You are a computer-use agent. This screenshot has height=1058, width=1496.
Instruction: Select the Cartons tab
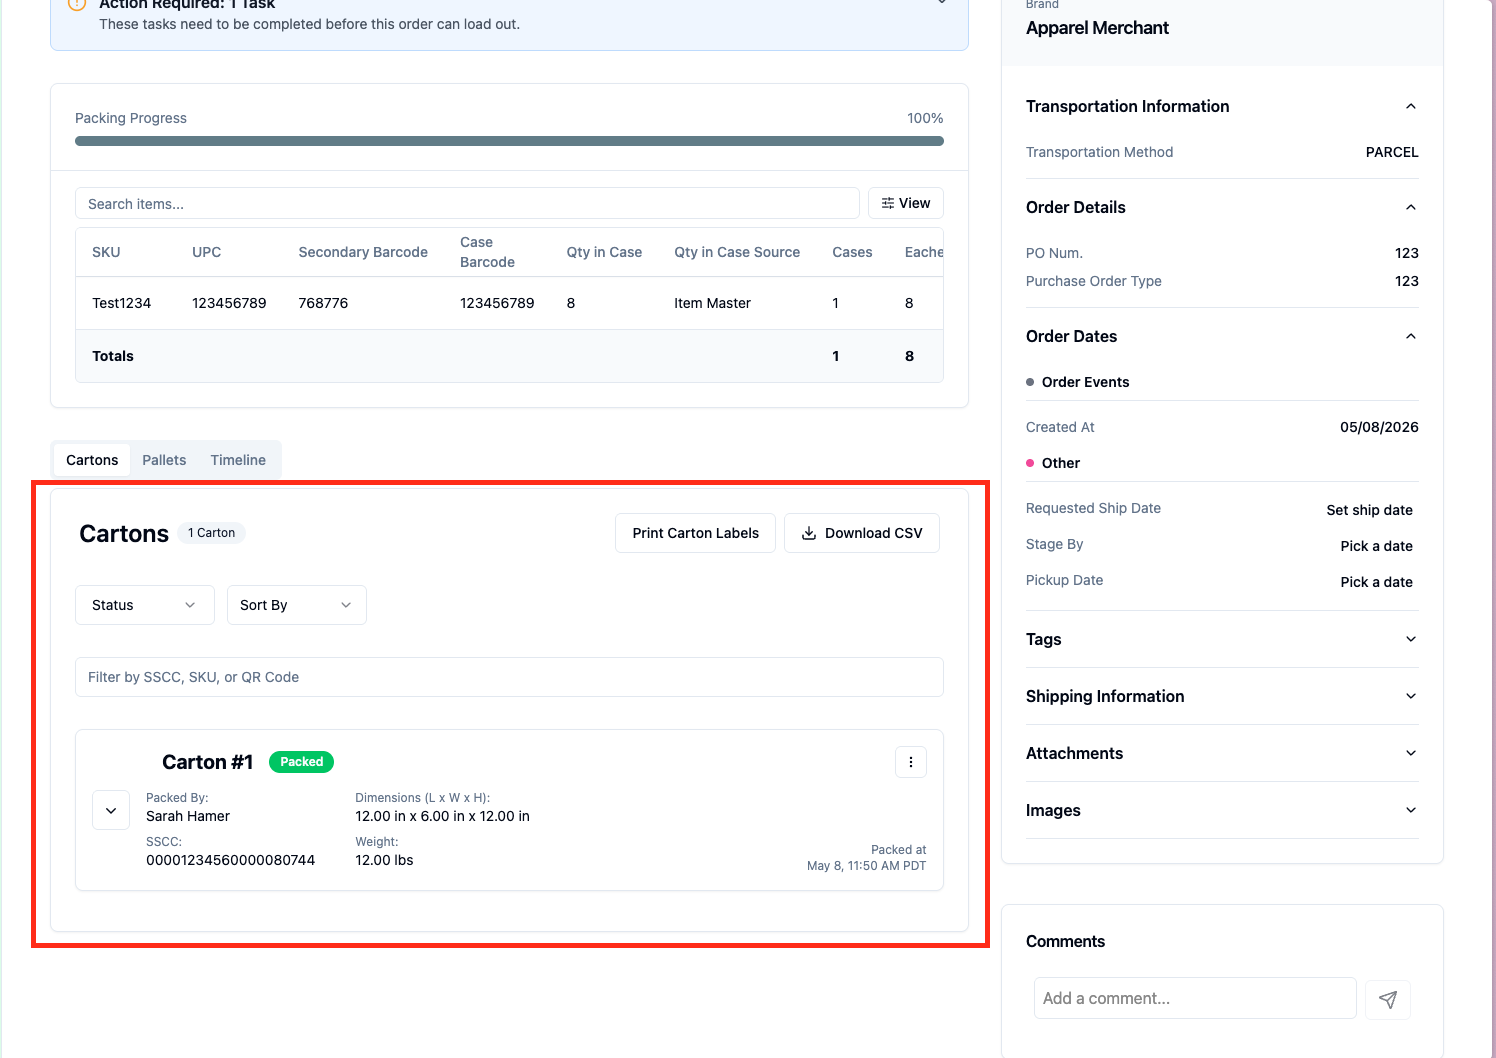(92, 460)
